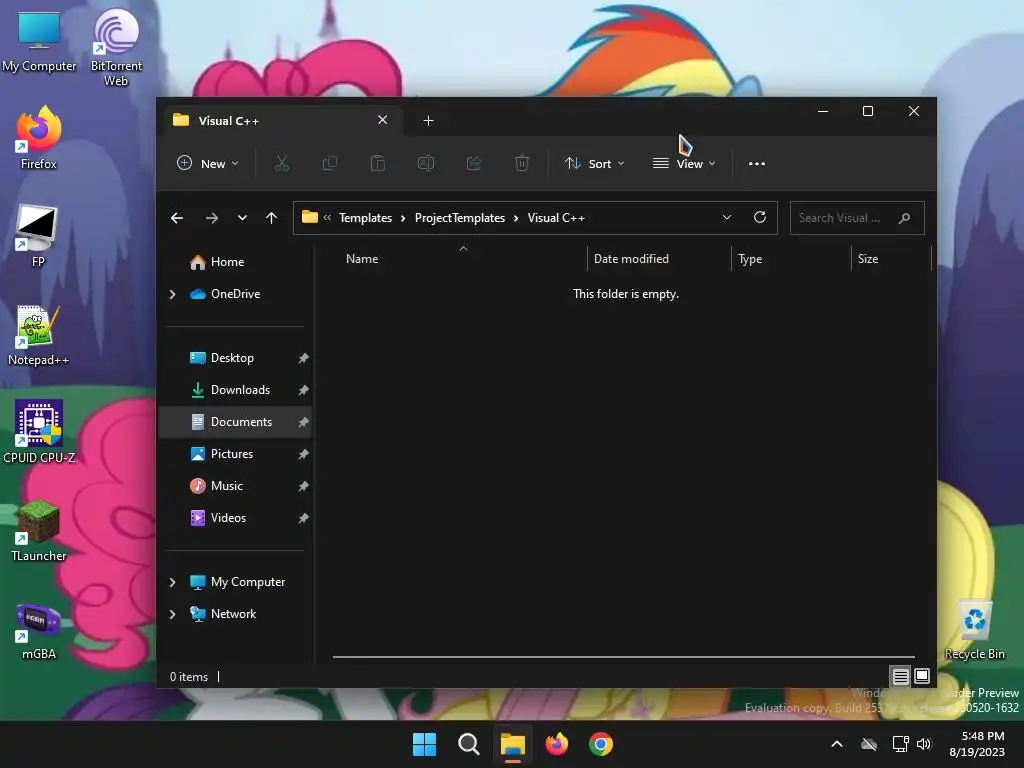
Task: Sort by Date modified column header
Action: 659,259
